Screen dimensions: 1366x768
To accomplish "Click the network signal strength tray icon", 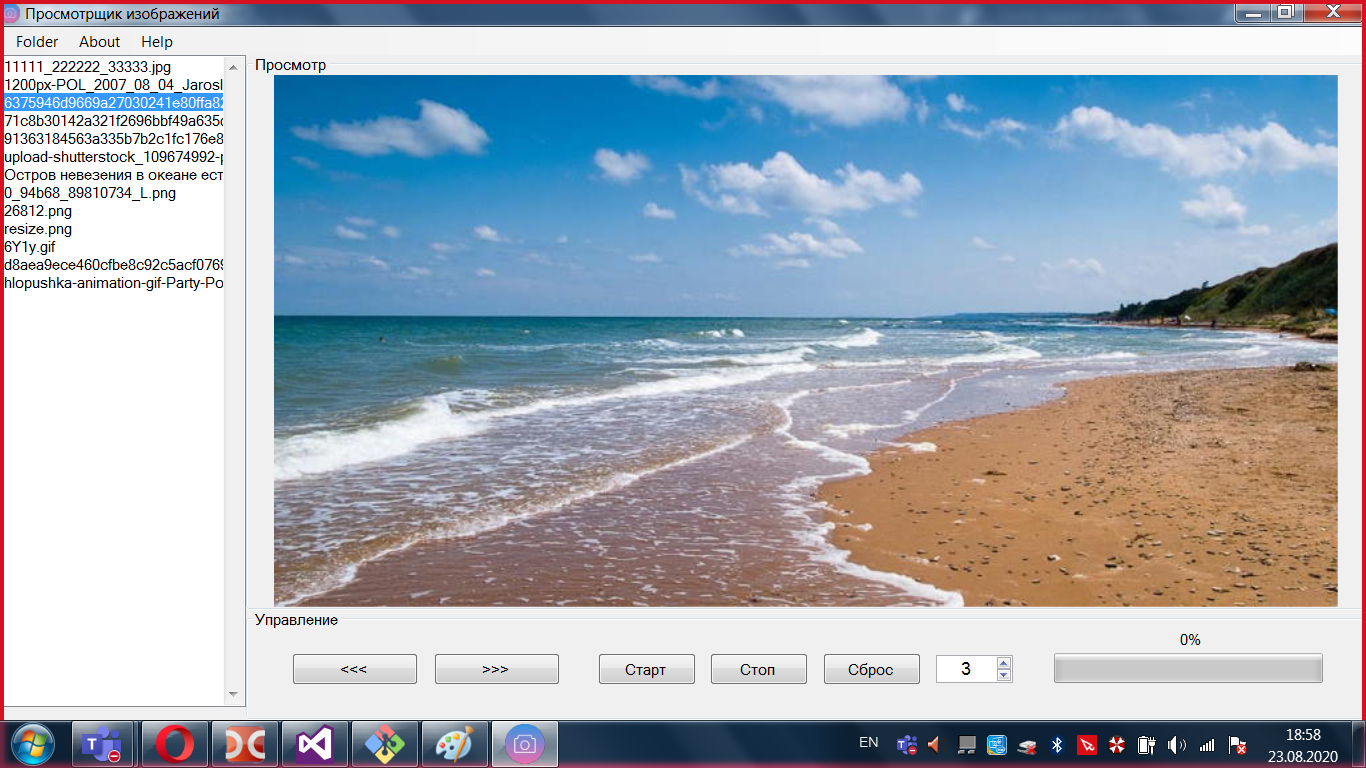I will 1208,745.
